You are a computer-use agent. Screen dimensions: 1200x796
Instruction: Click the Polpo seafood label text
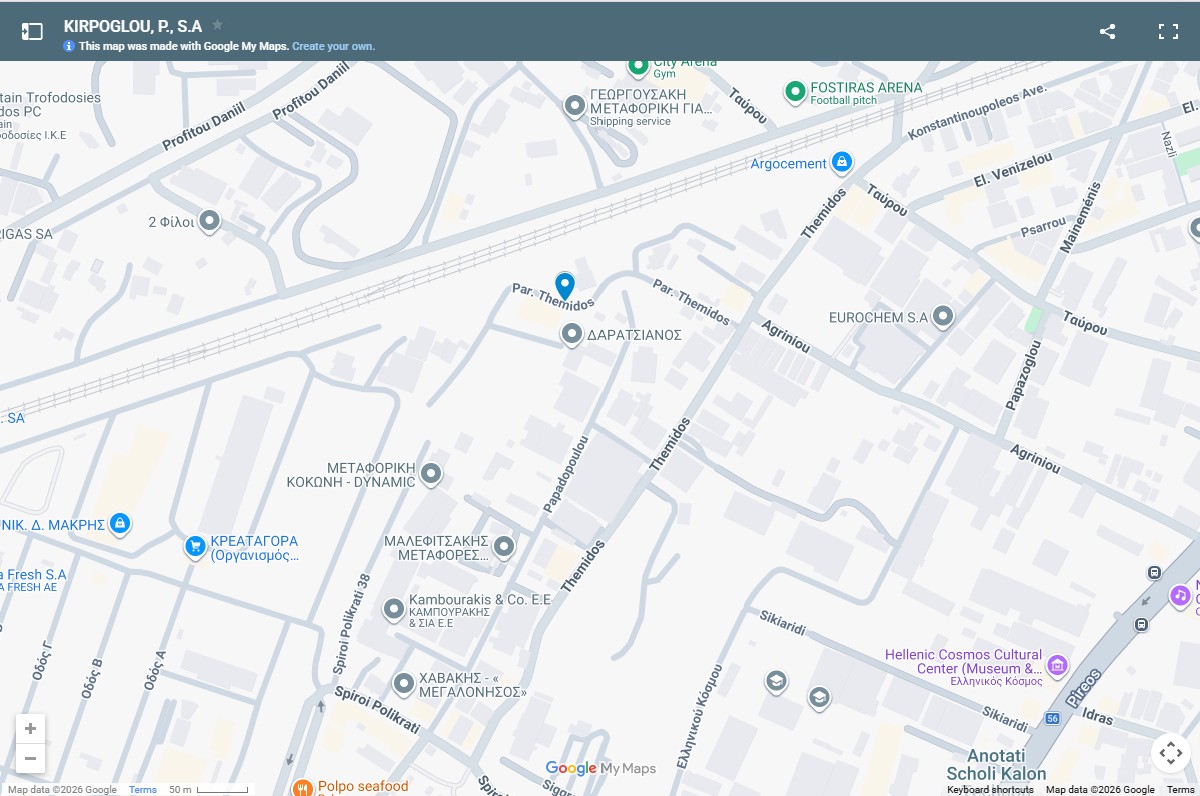[363, 786]
